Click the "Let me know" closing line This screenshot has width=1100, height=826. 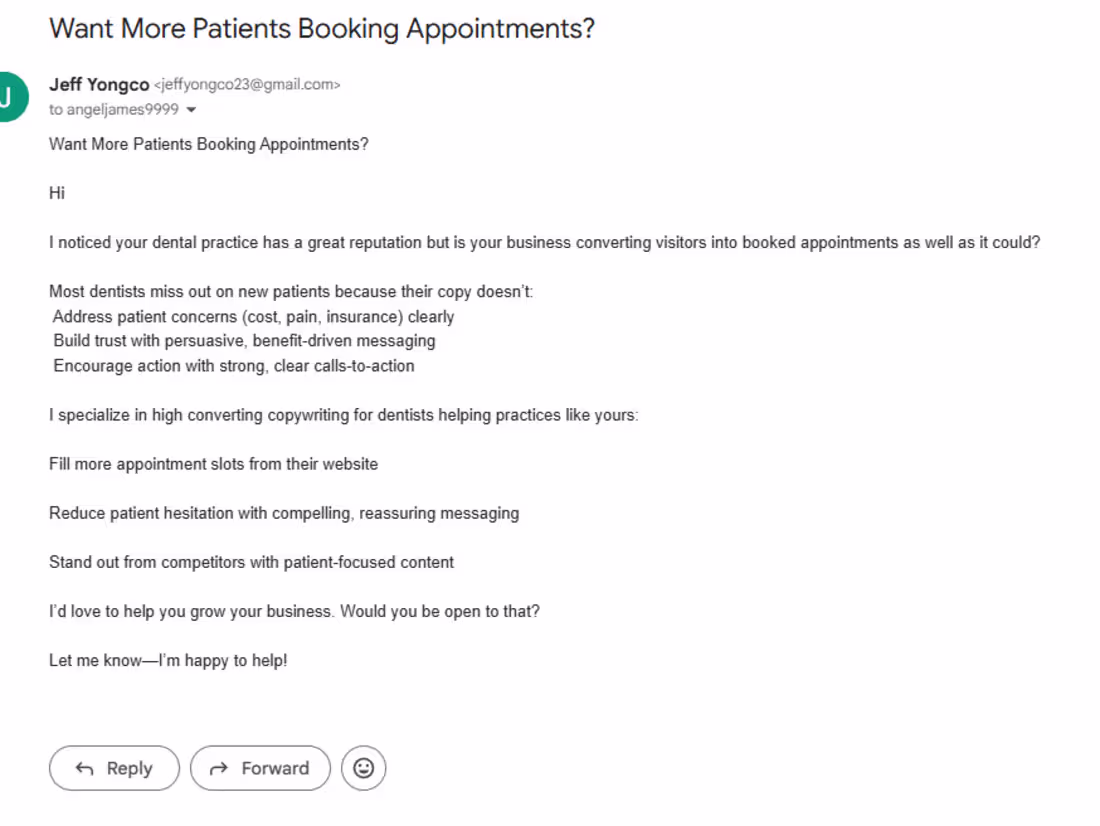168,660
